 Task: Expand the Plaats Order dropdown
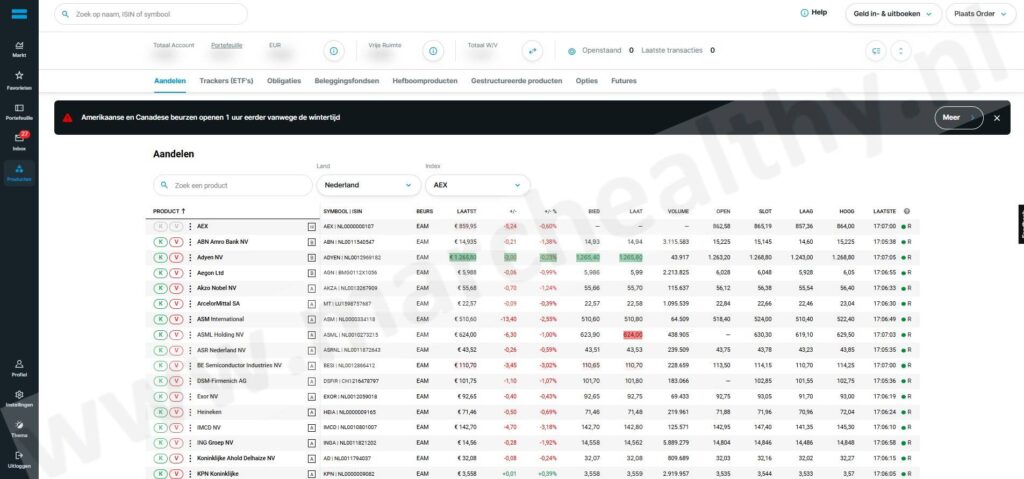pos(980,14)
